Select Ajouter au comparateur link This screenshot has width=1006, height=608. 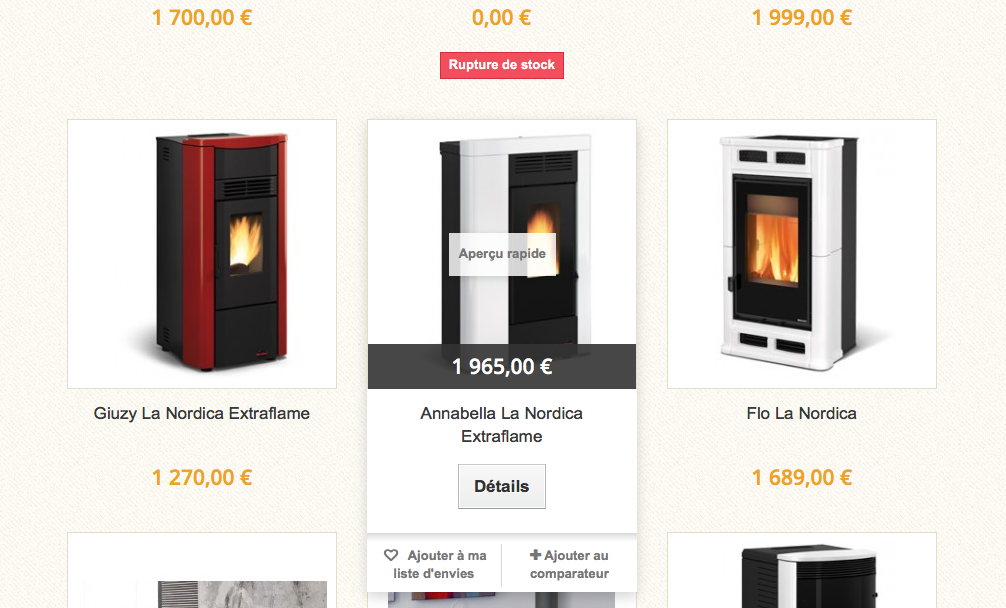[569, 564]
